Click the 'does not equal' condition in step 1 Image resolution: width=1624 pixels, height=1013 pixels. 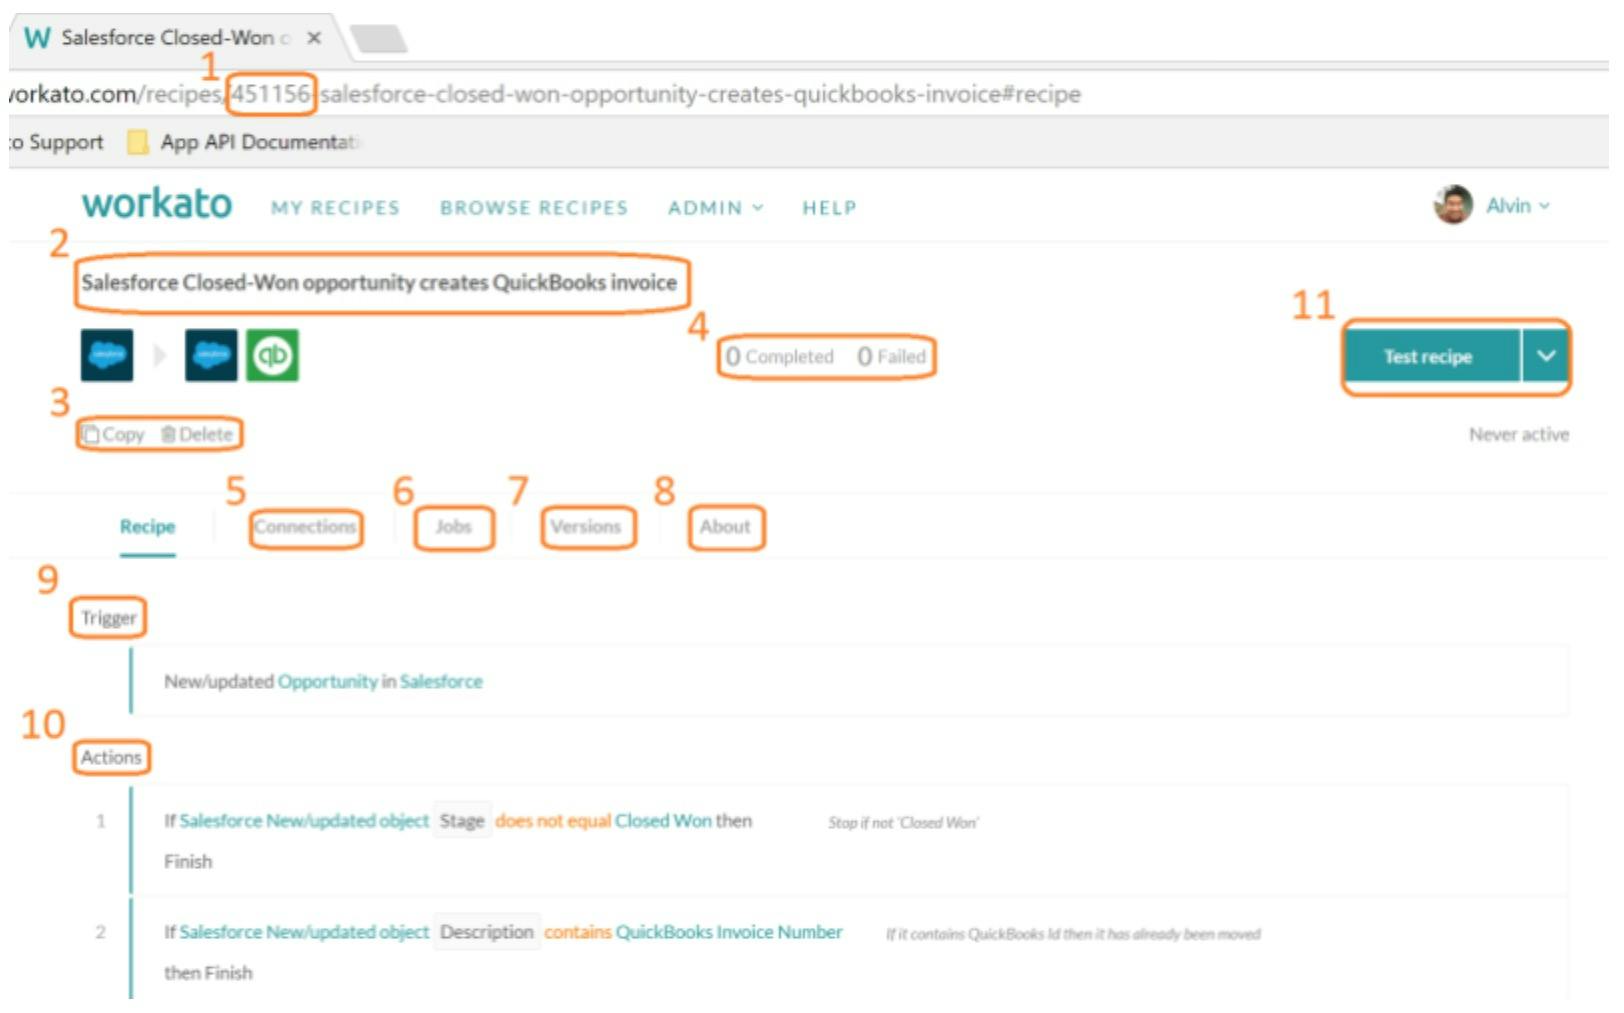click(x=553, y=821)
